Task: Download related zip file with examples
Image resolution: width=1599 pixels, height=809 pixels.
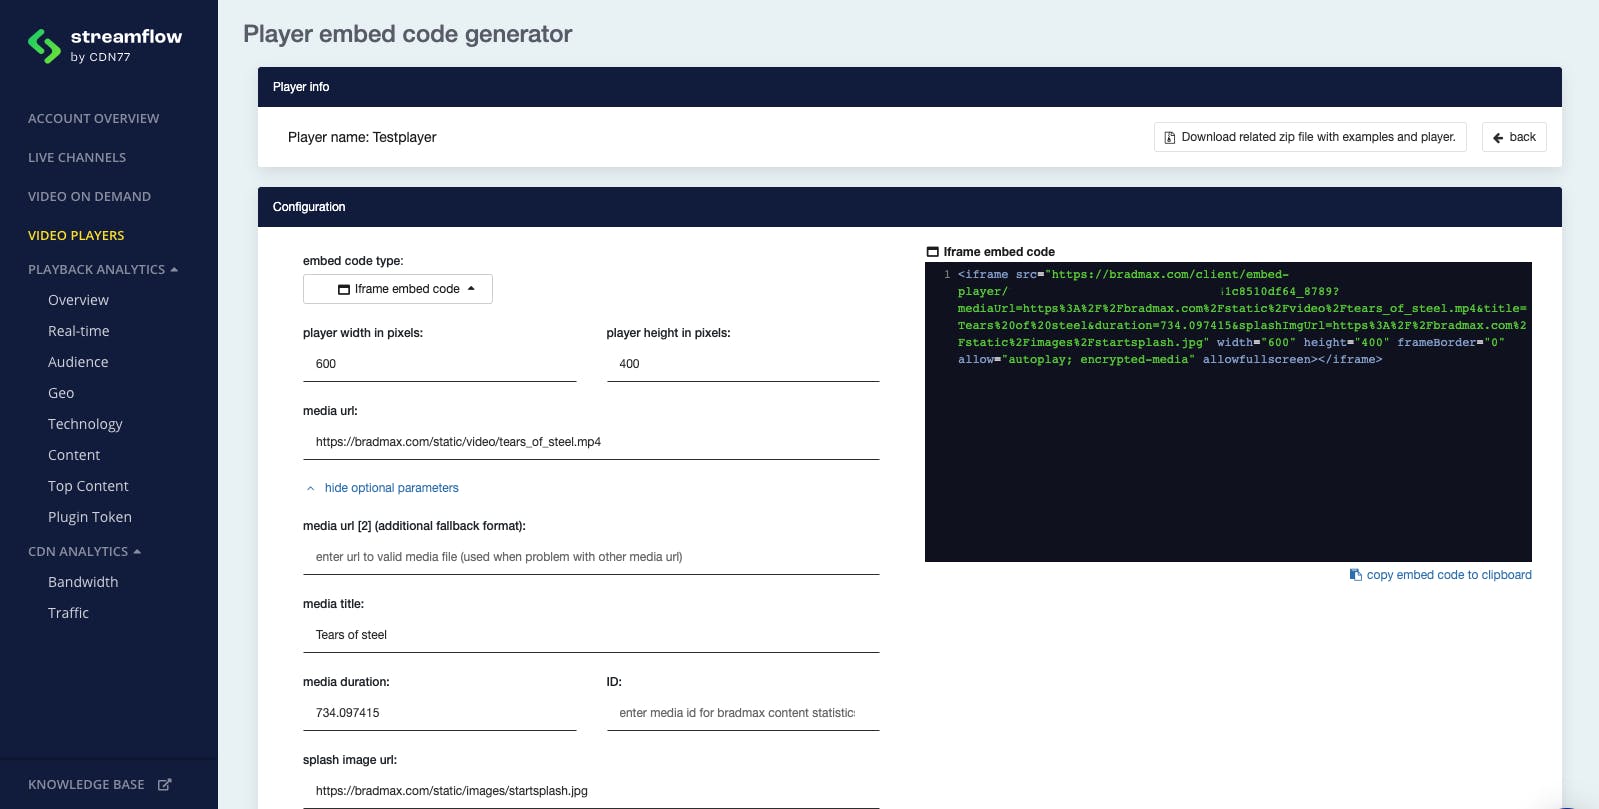Action: tap(1309, 137)
